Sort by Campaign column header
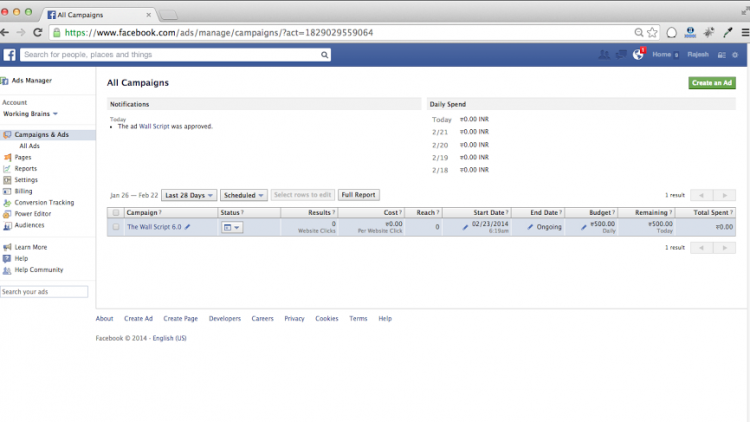 point(142,212)
